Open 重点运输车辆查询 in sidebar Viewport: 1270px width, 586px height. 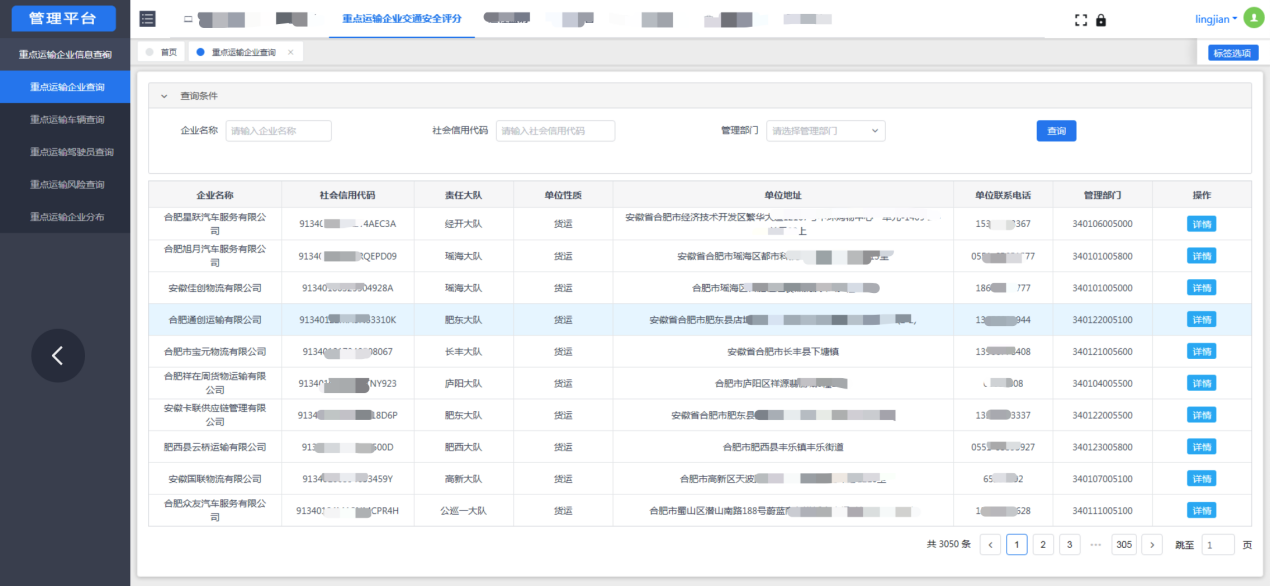point(66,120)
